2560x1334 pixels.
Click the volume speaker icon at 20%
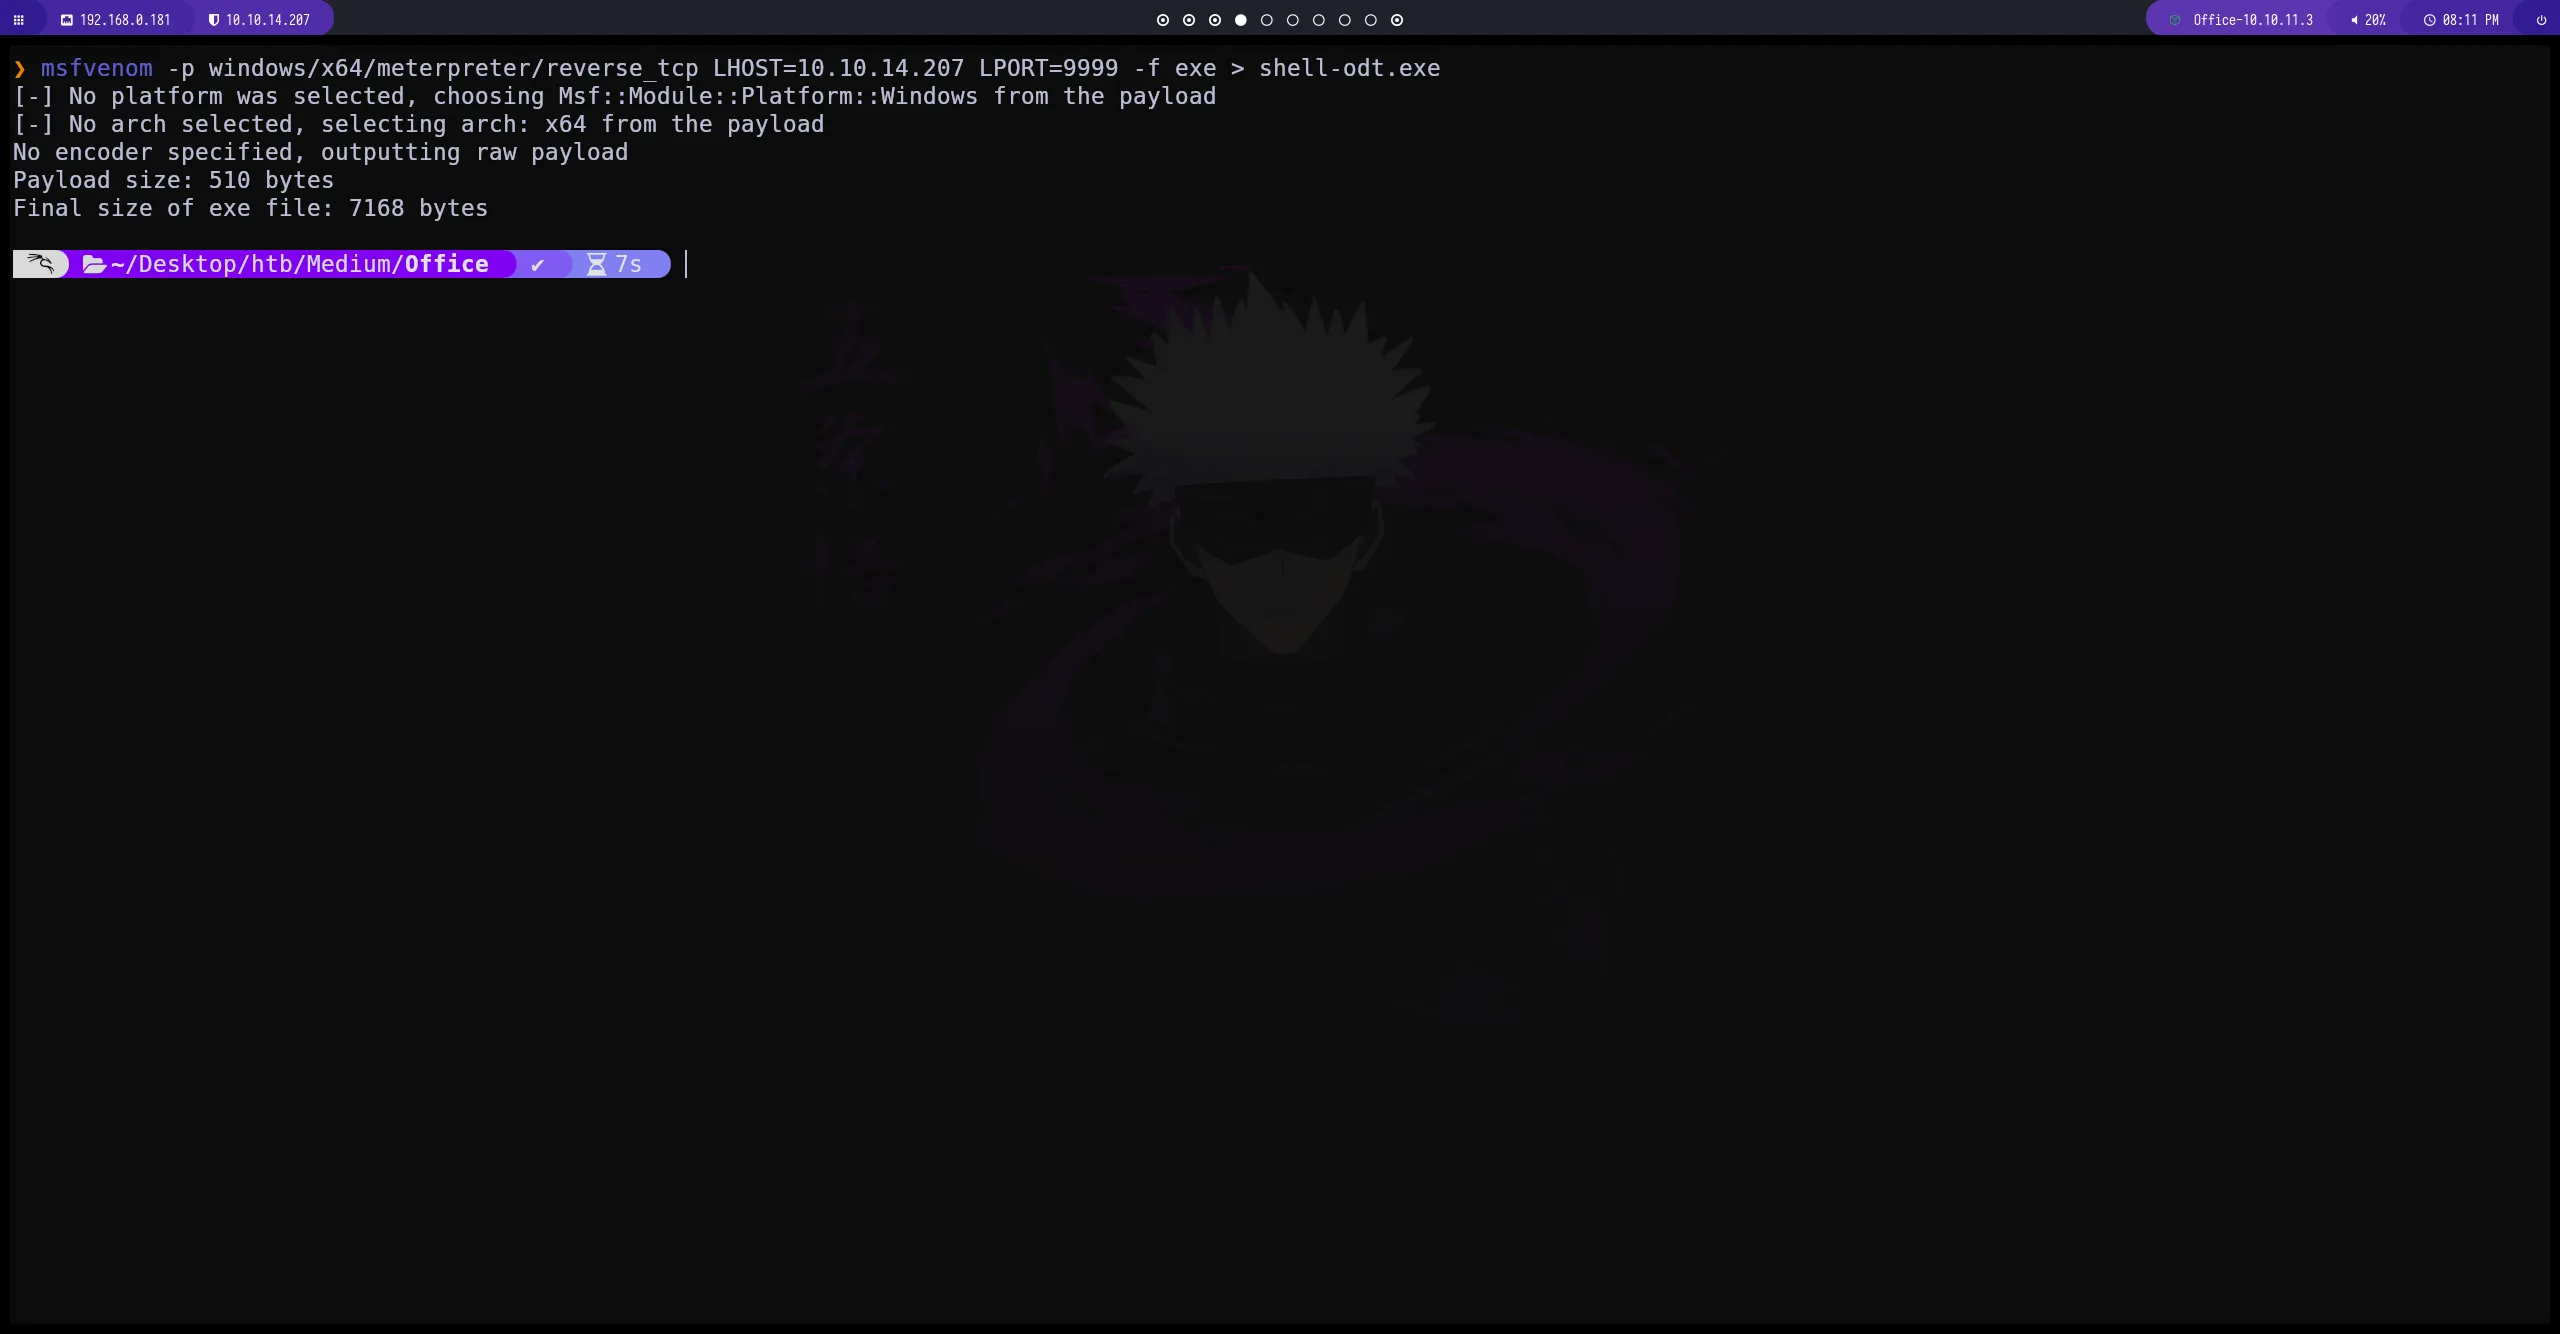pos(2354,20)
